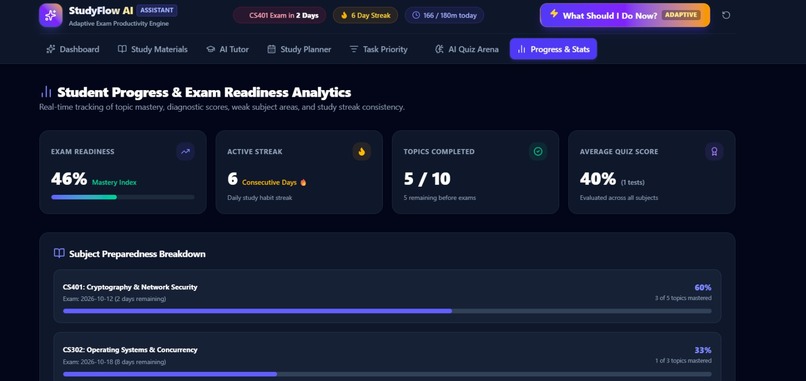Click the What Should I Do Now? button
Image resolution: width=806 pixels, height=381 pixels.
point(625,15)
